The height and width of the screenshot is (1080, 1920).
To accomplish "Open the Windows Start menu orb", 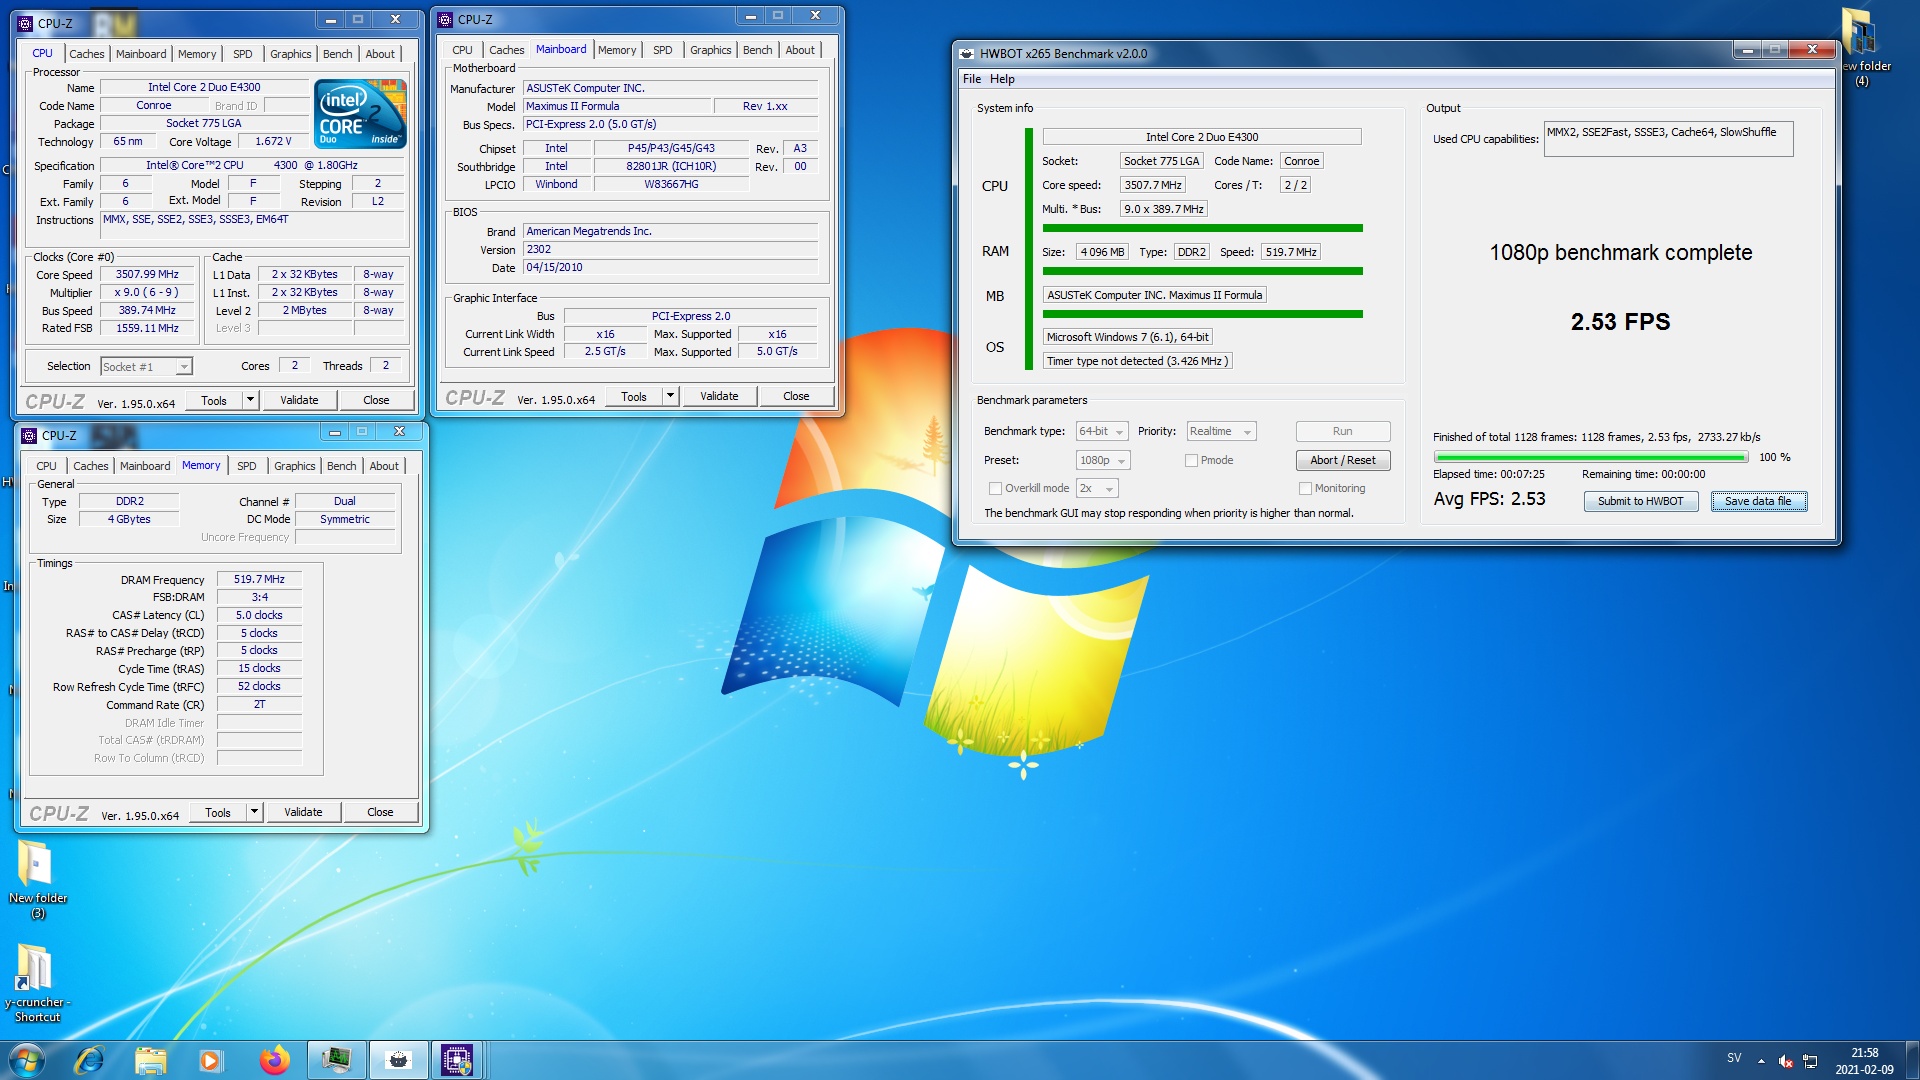I will coord(26,1060).
